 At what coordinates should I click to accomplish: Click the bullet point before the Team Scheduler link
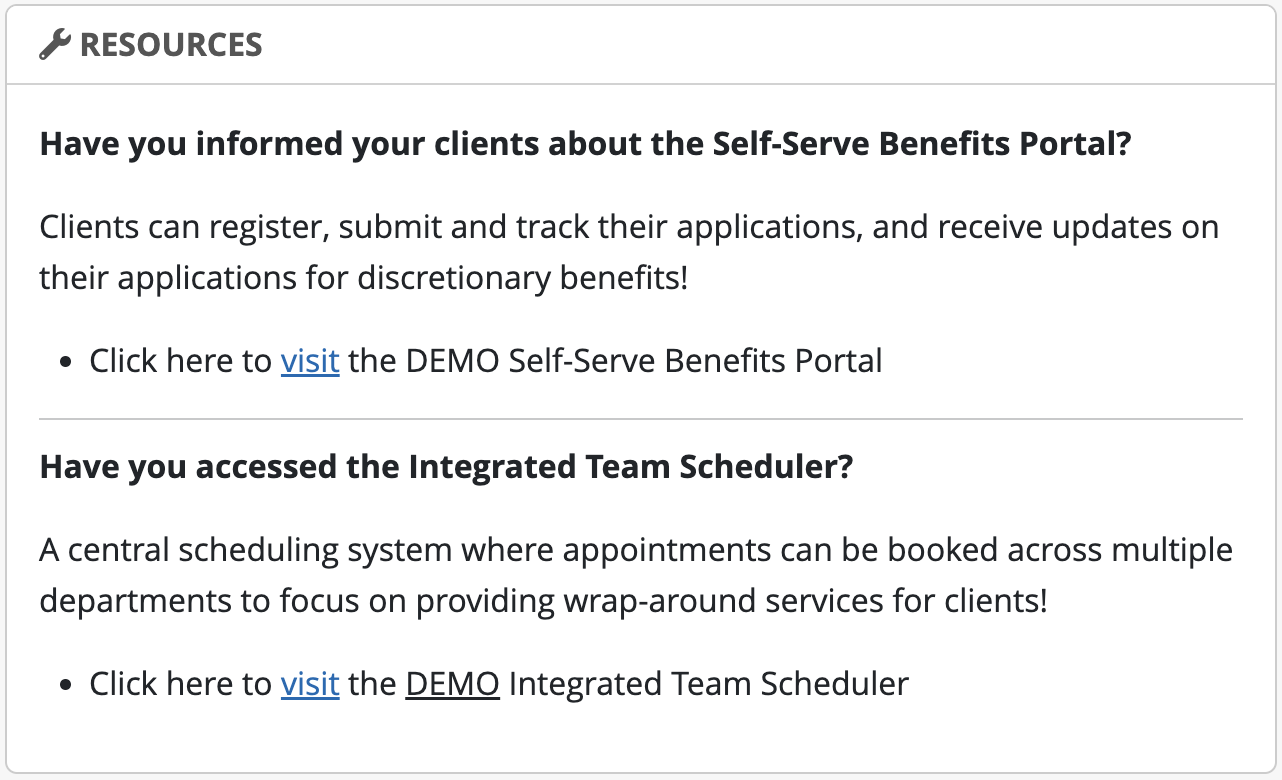coord(67,686)
